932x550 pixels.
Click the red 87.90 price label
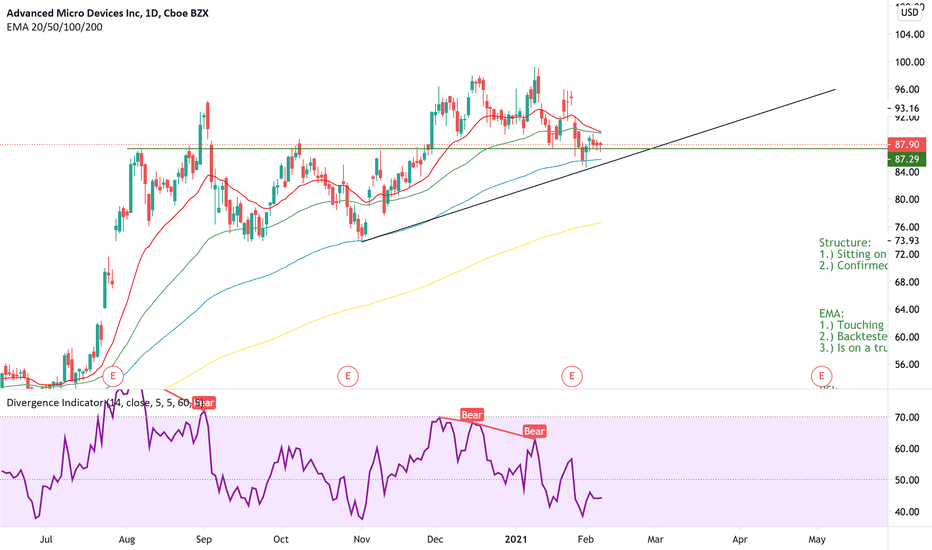906,144
